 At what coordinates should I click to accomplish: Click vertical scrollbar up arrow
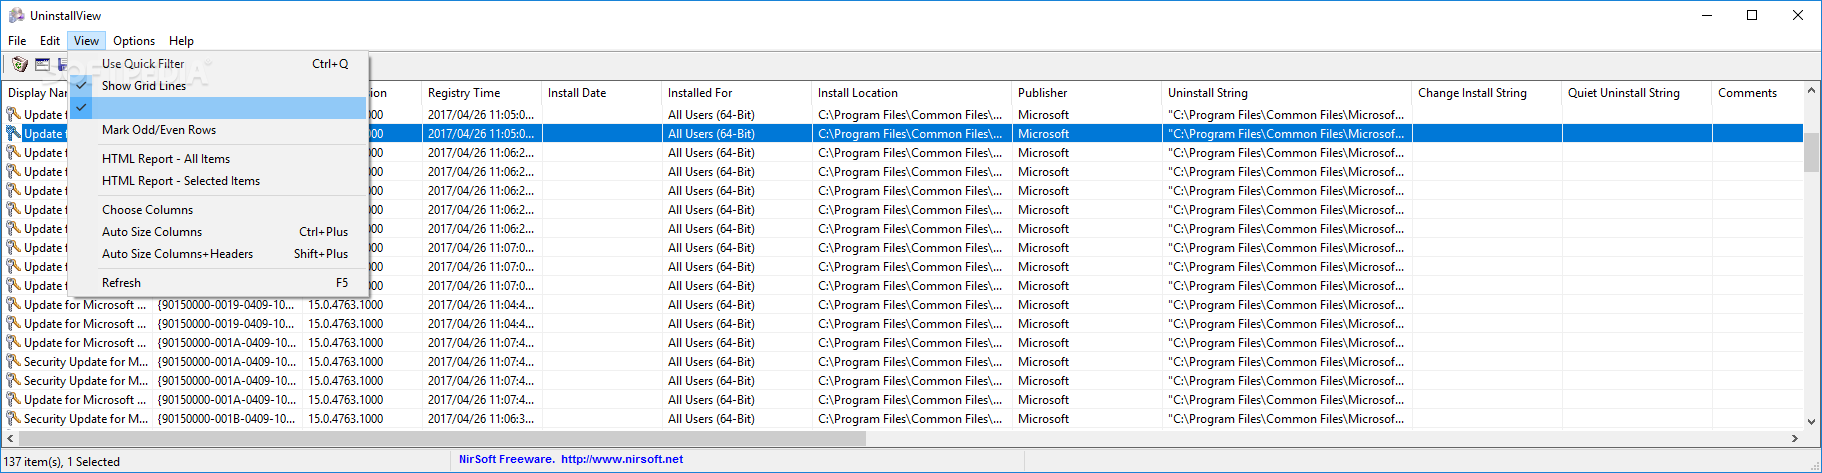pyautogui.click(x=1811, y=91)
